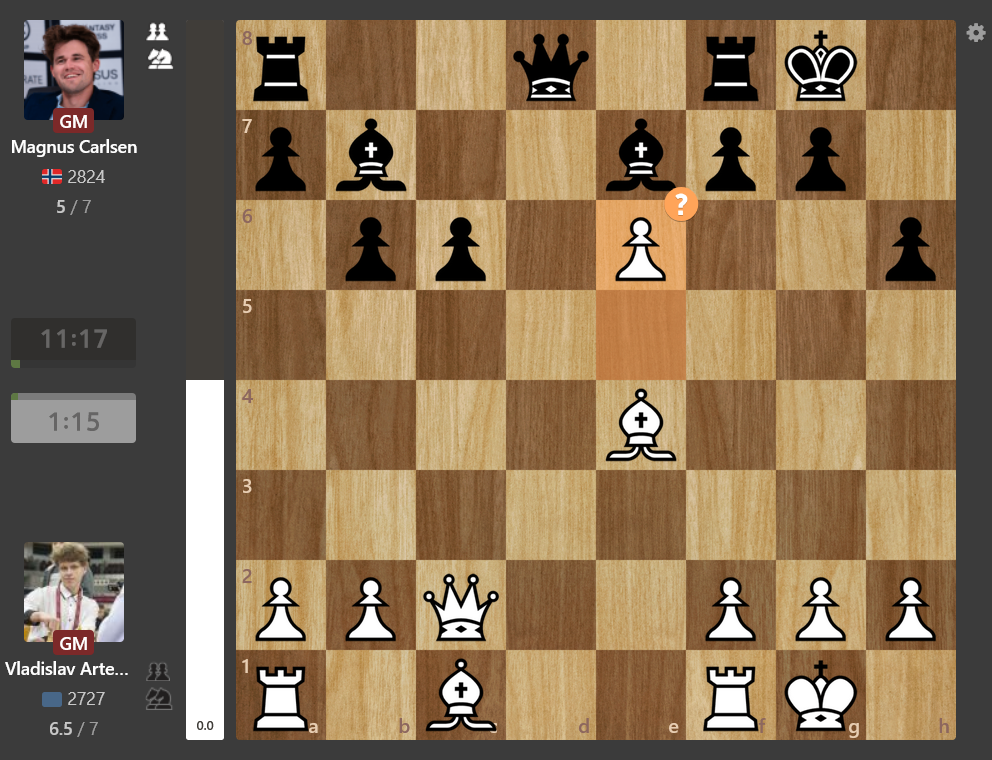Select the black pawn on g7

[821, 159]
